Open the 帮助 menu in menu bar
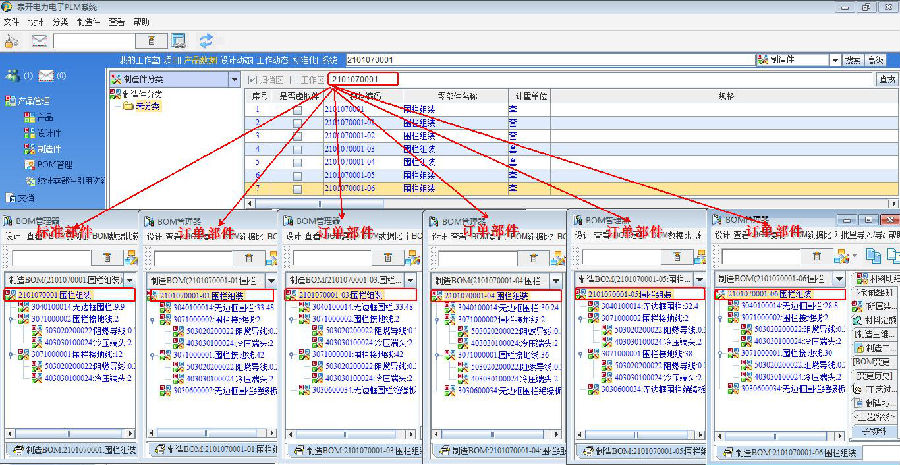 click(x=142, y=21)
